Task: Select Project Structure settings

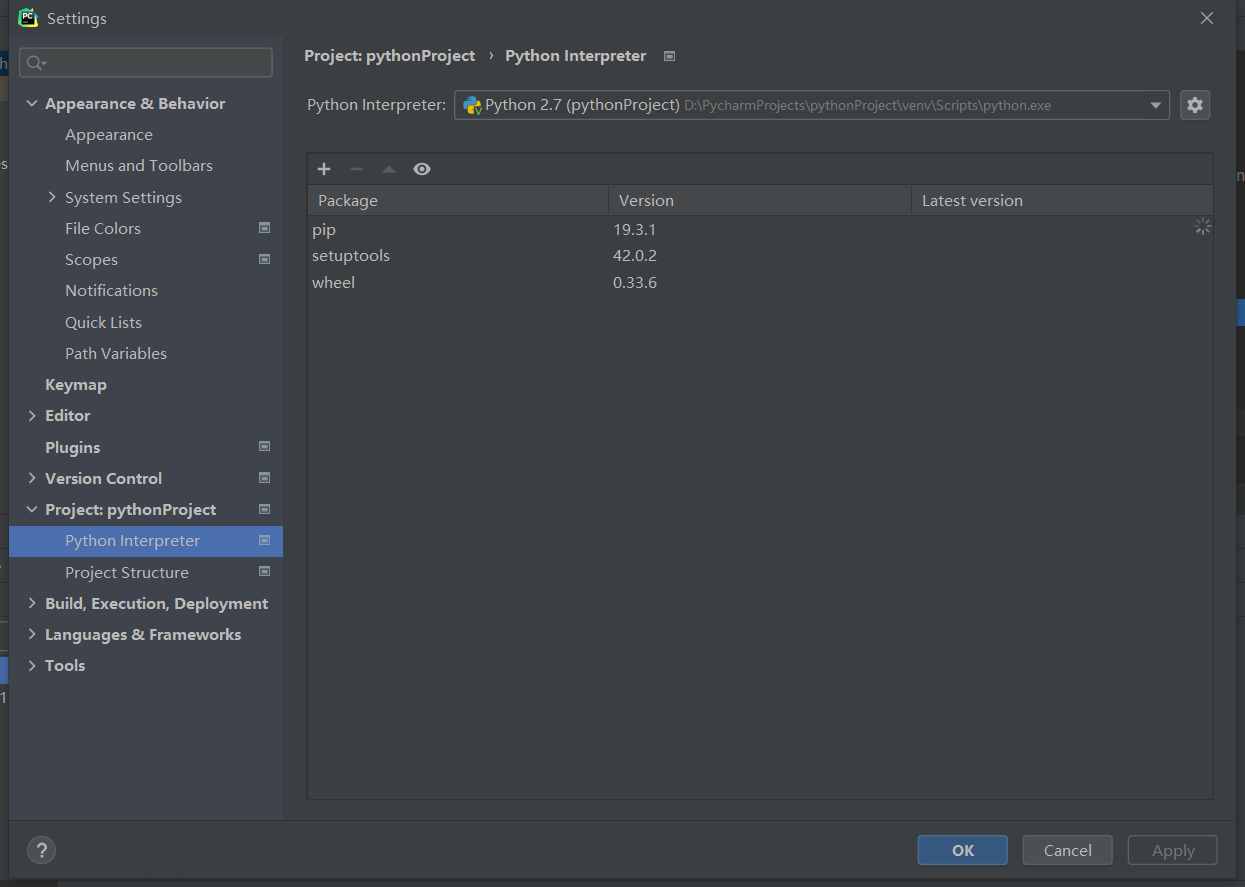Action: [x=127, y=572]
